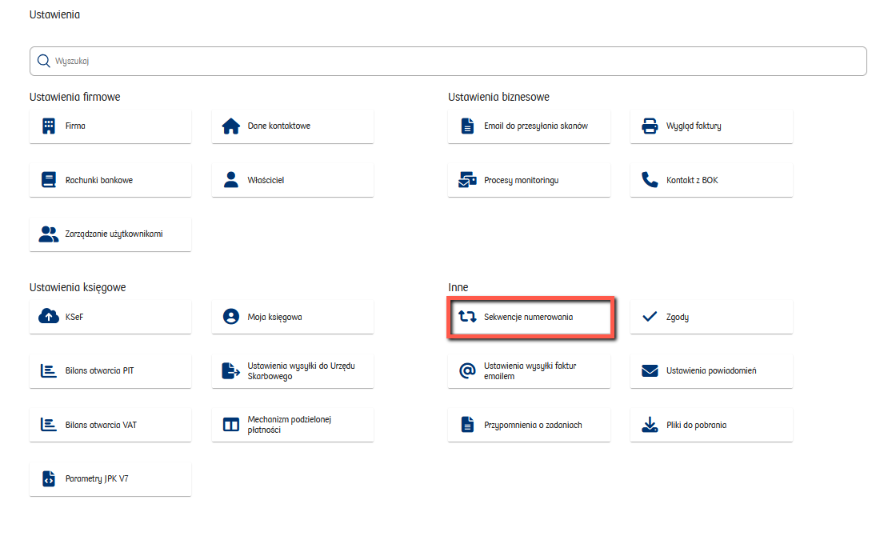Open Zgody settings
This screenshot has width=876, height=533.
[712, 317]
